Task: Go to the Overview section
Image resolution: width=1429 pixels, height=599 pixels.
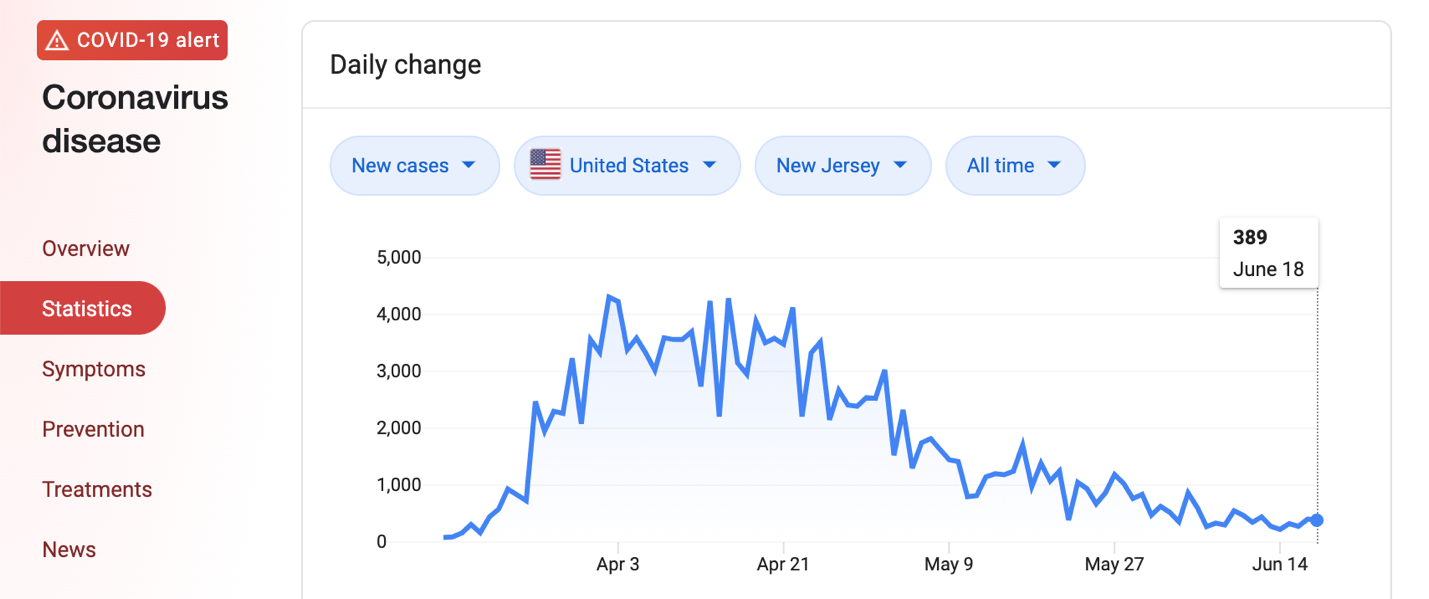Action: pos(86,249)
